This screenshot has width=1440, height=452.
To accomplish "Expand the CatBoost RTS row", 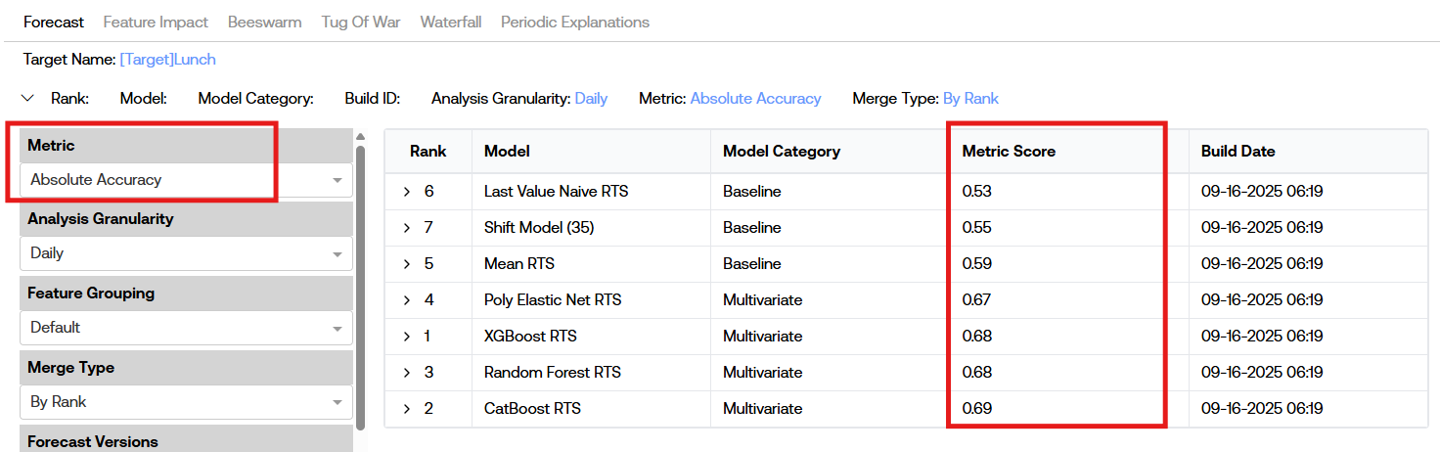I will click(x=407, y=408).
